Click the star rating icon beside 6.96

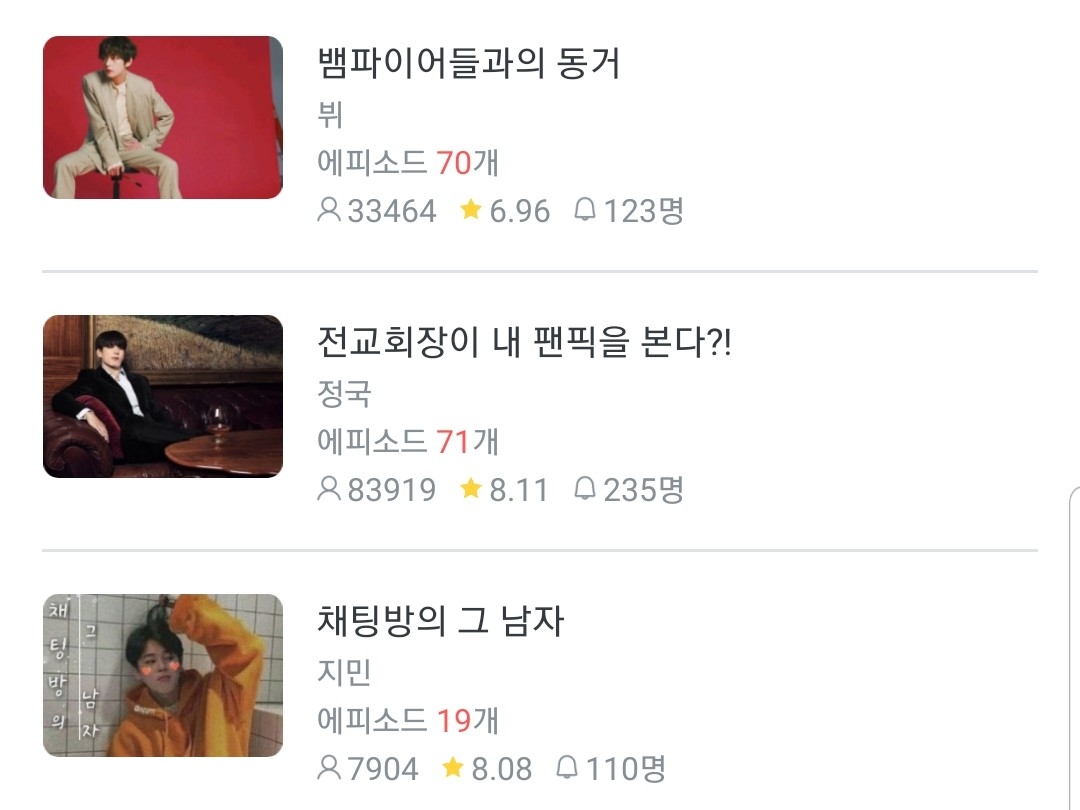pos(470,209)
